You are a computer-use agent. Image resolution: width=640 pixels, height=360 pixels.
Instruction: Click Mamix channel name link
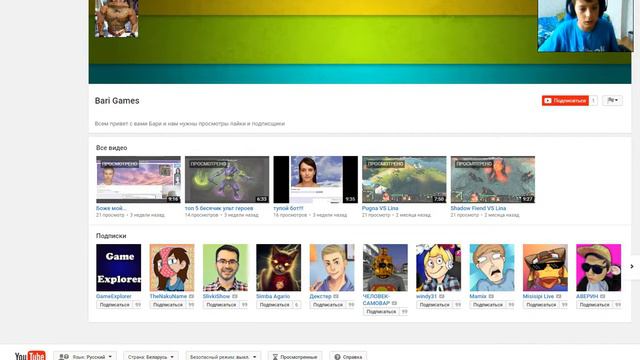(478, 296)
